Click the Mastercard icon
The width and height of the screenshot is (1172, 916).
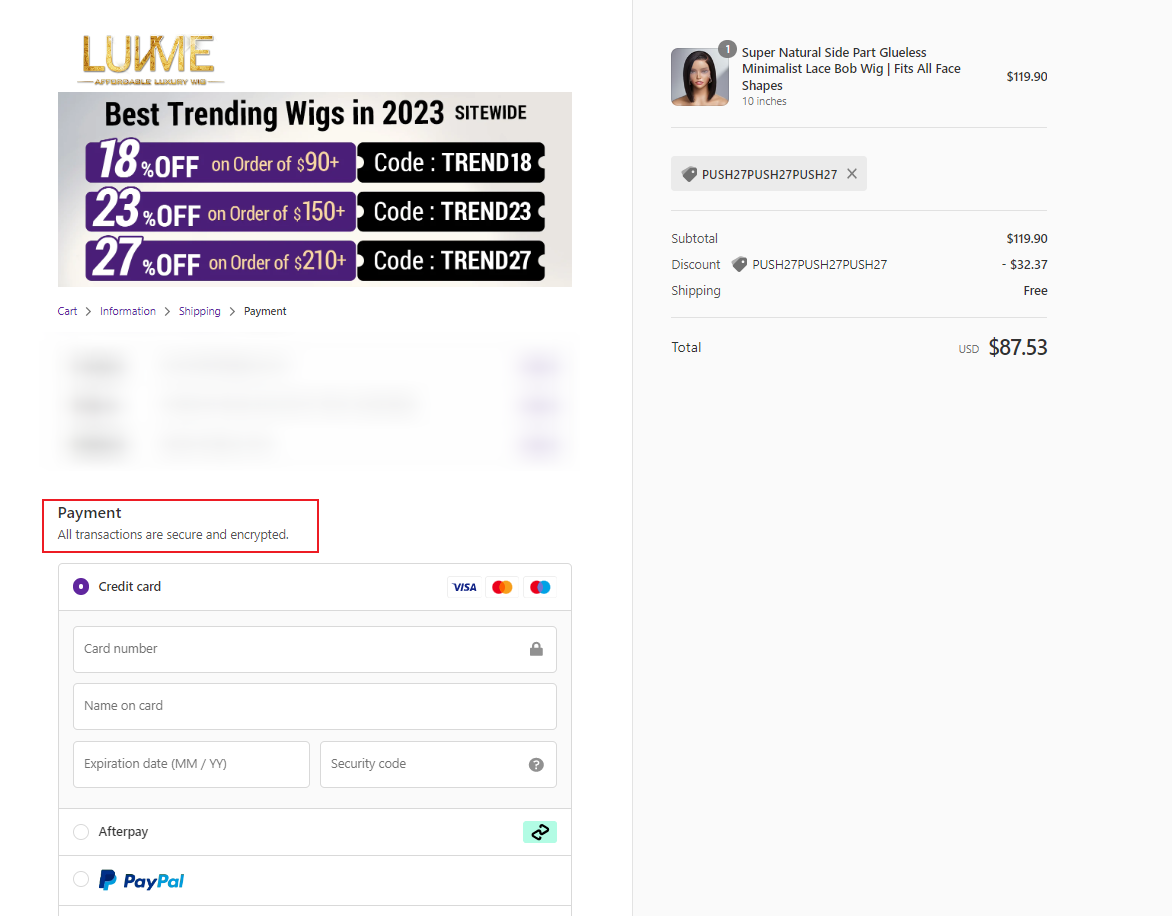[502, 587]
